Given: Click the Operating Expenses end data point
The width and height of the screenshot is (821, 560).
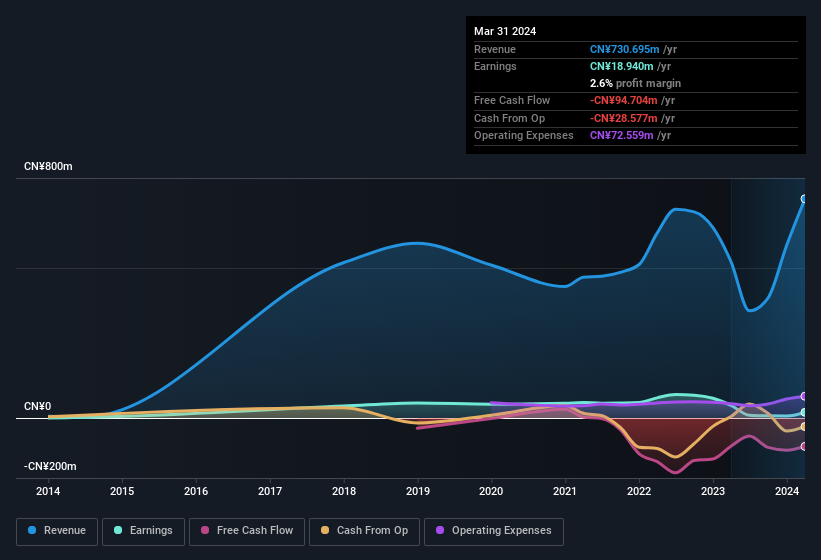Looking at the screenshot, I should tap(804, 396).
